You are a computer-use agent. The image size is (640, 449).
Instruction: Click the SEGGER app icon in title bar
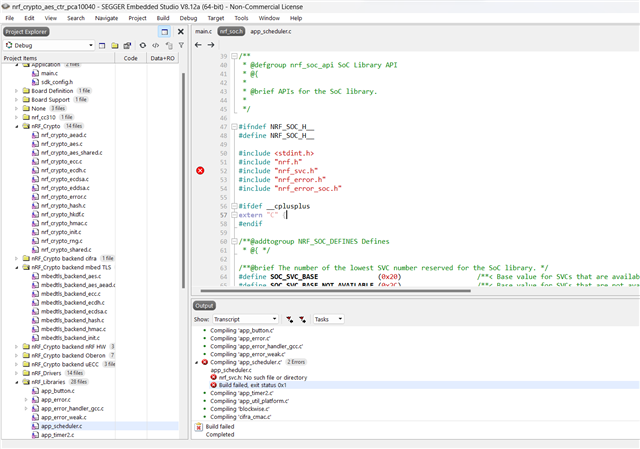[x=6, y=7]
